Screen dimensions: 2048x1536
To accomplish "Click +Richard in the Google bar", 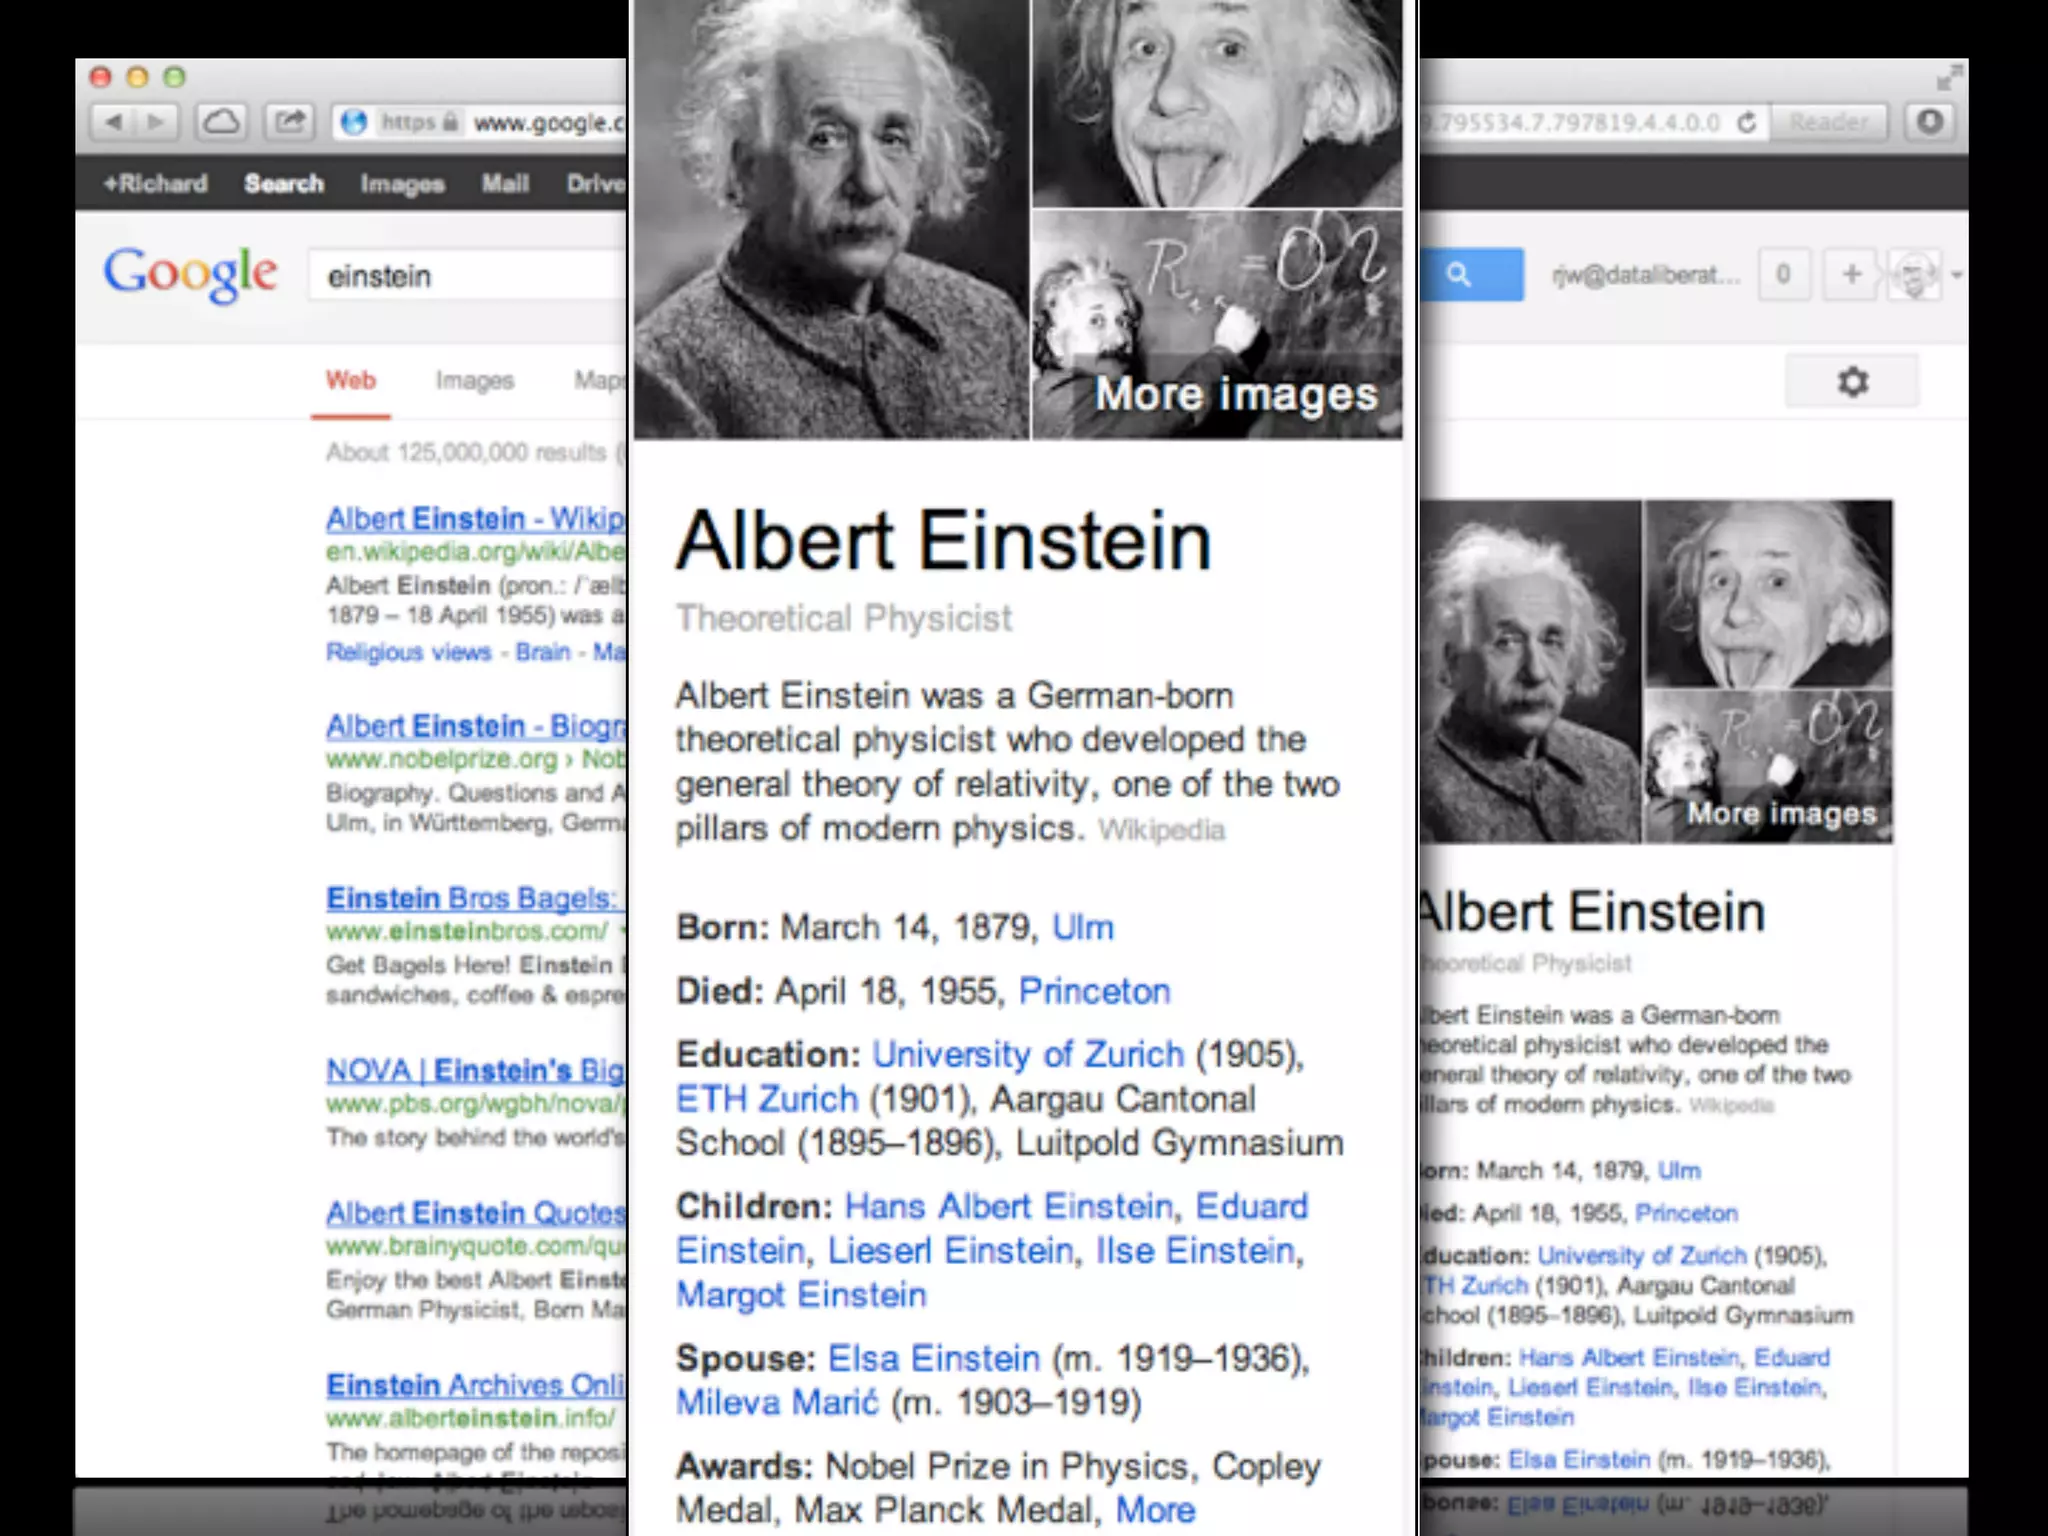I will point(156,184).
